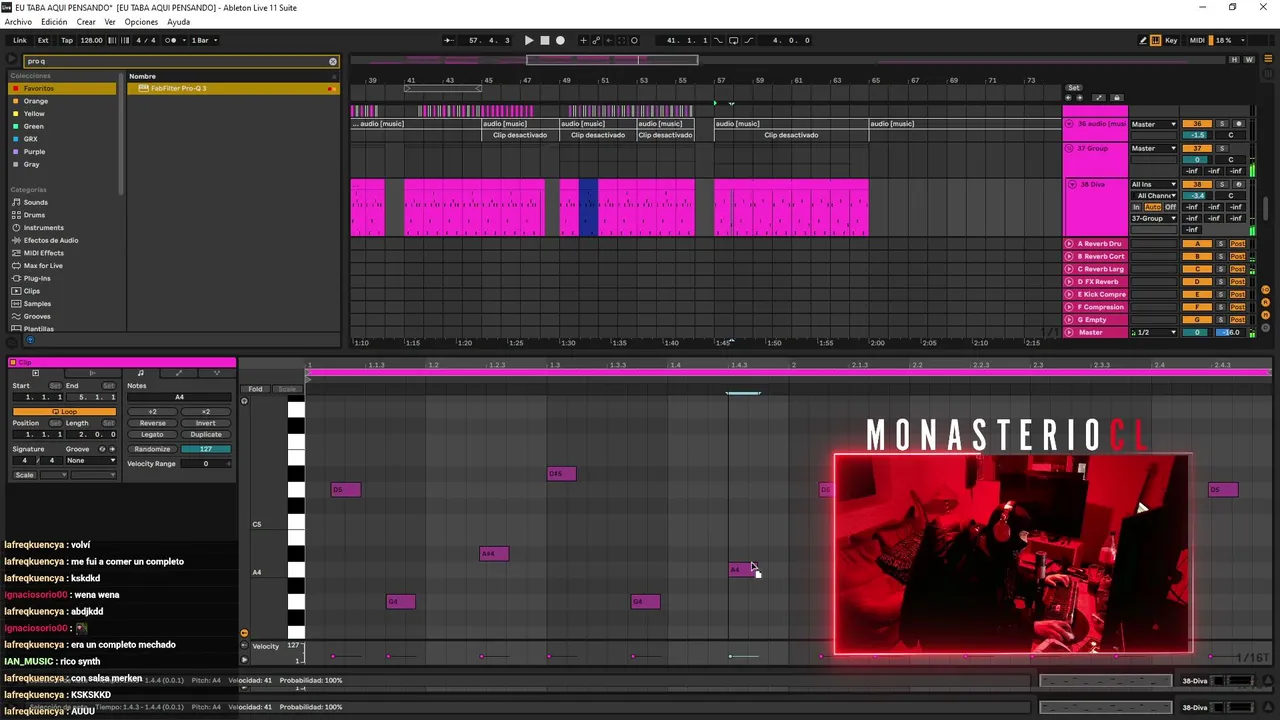
Task: Open the Crear menu
Action: [86, 22]
